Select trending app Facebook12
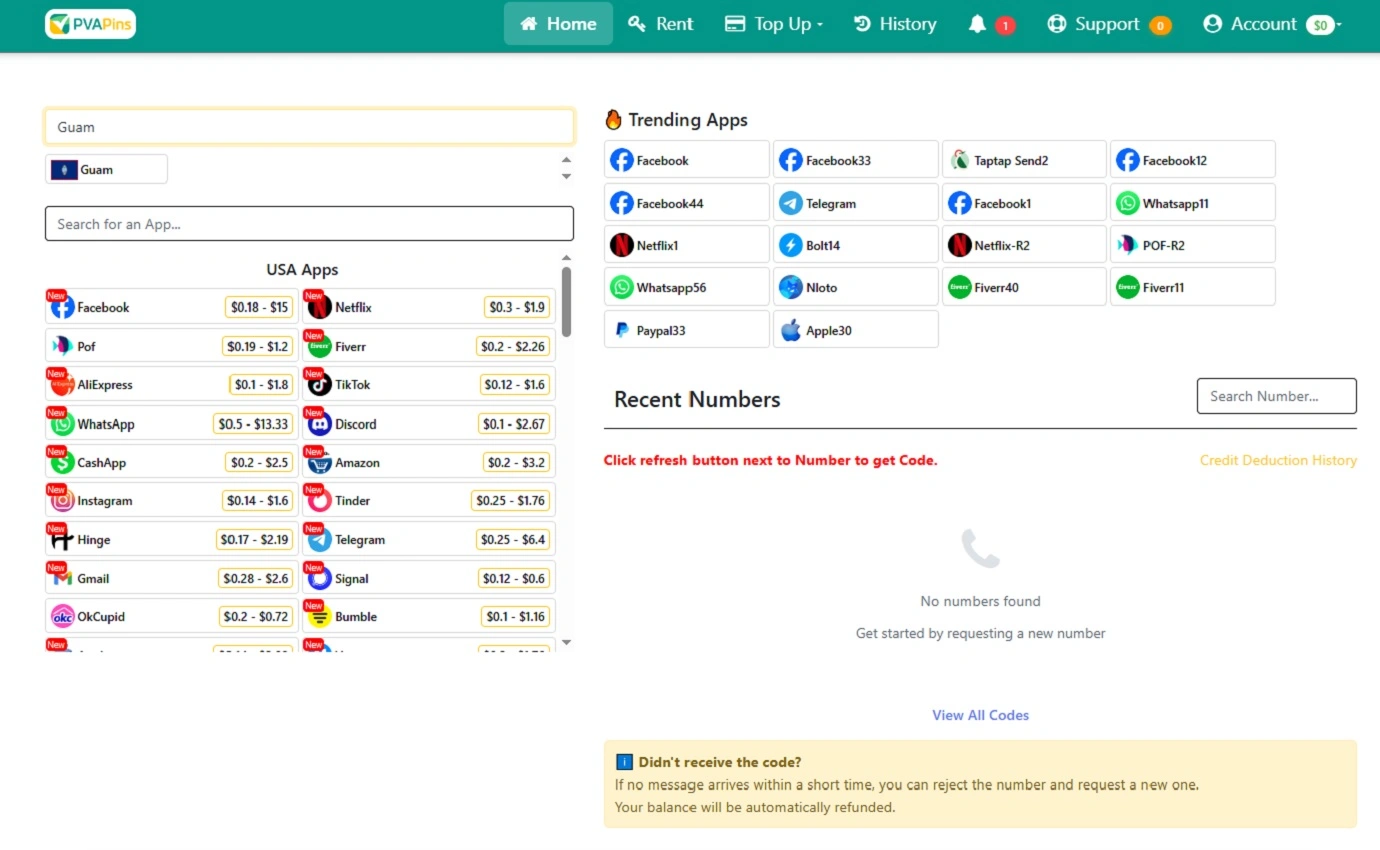 coord(1193,160)
